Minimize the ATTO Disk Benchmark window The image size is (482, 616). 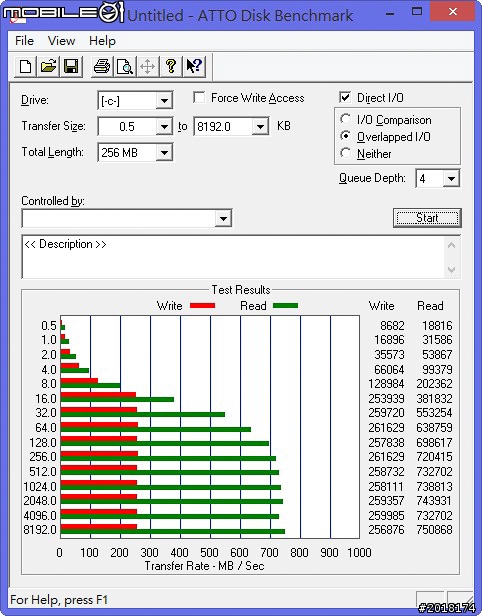[390, 13]
